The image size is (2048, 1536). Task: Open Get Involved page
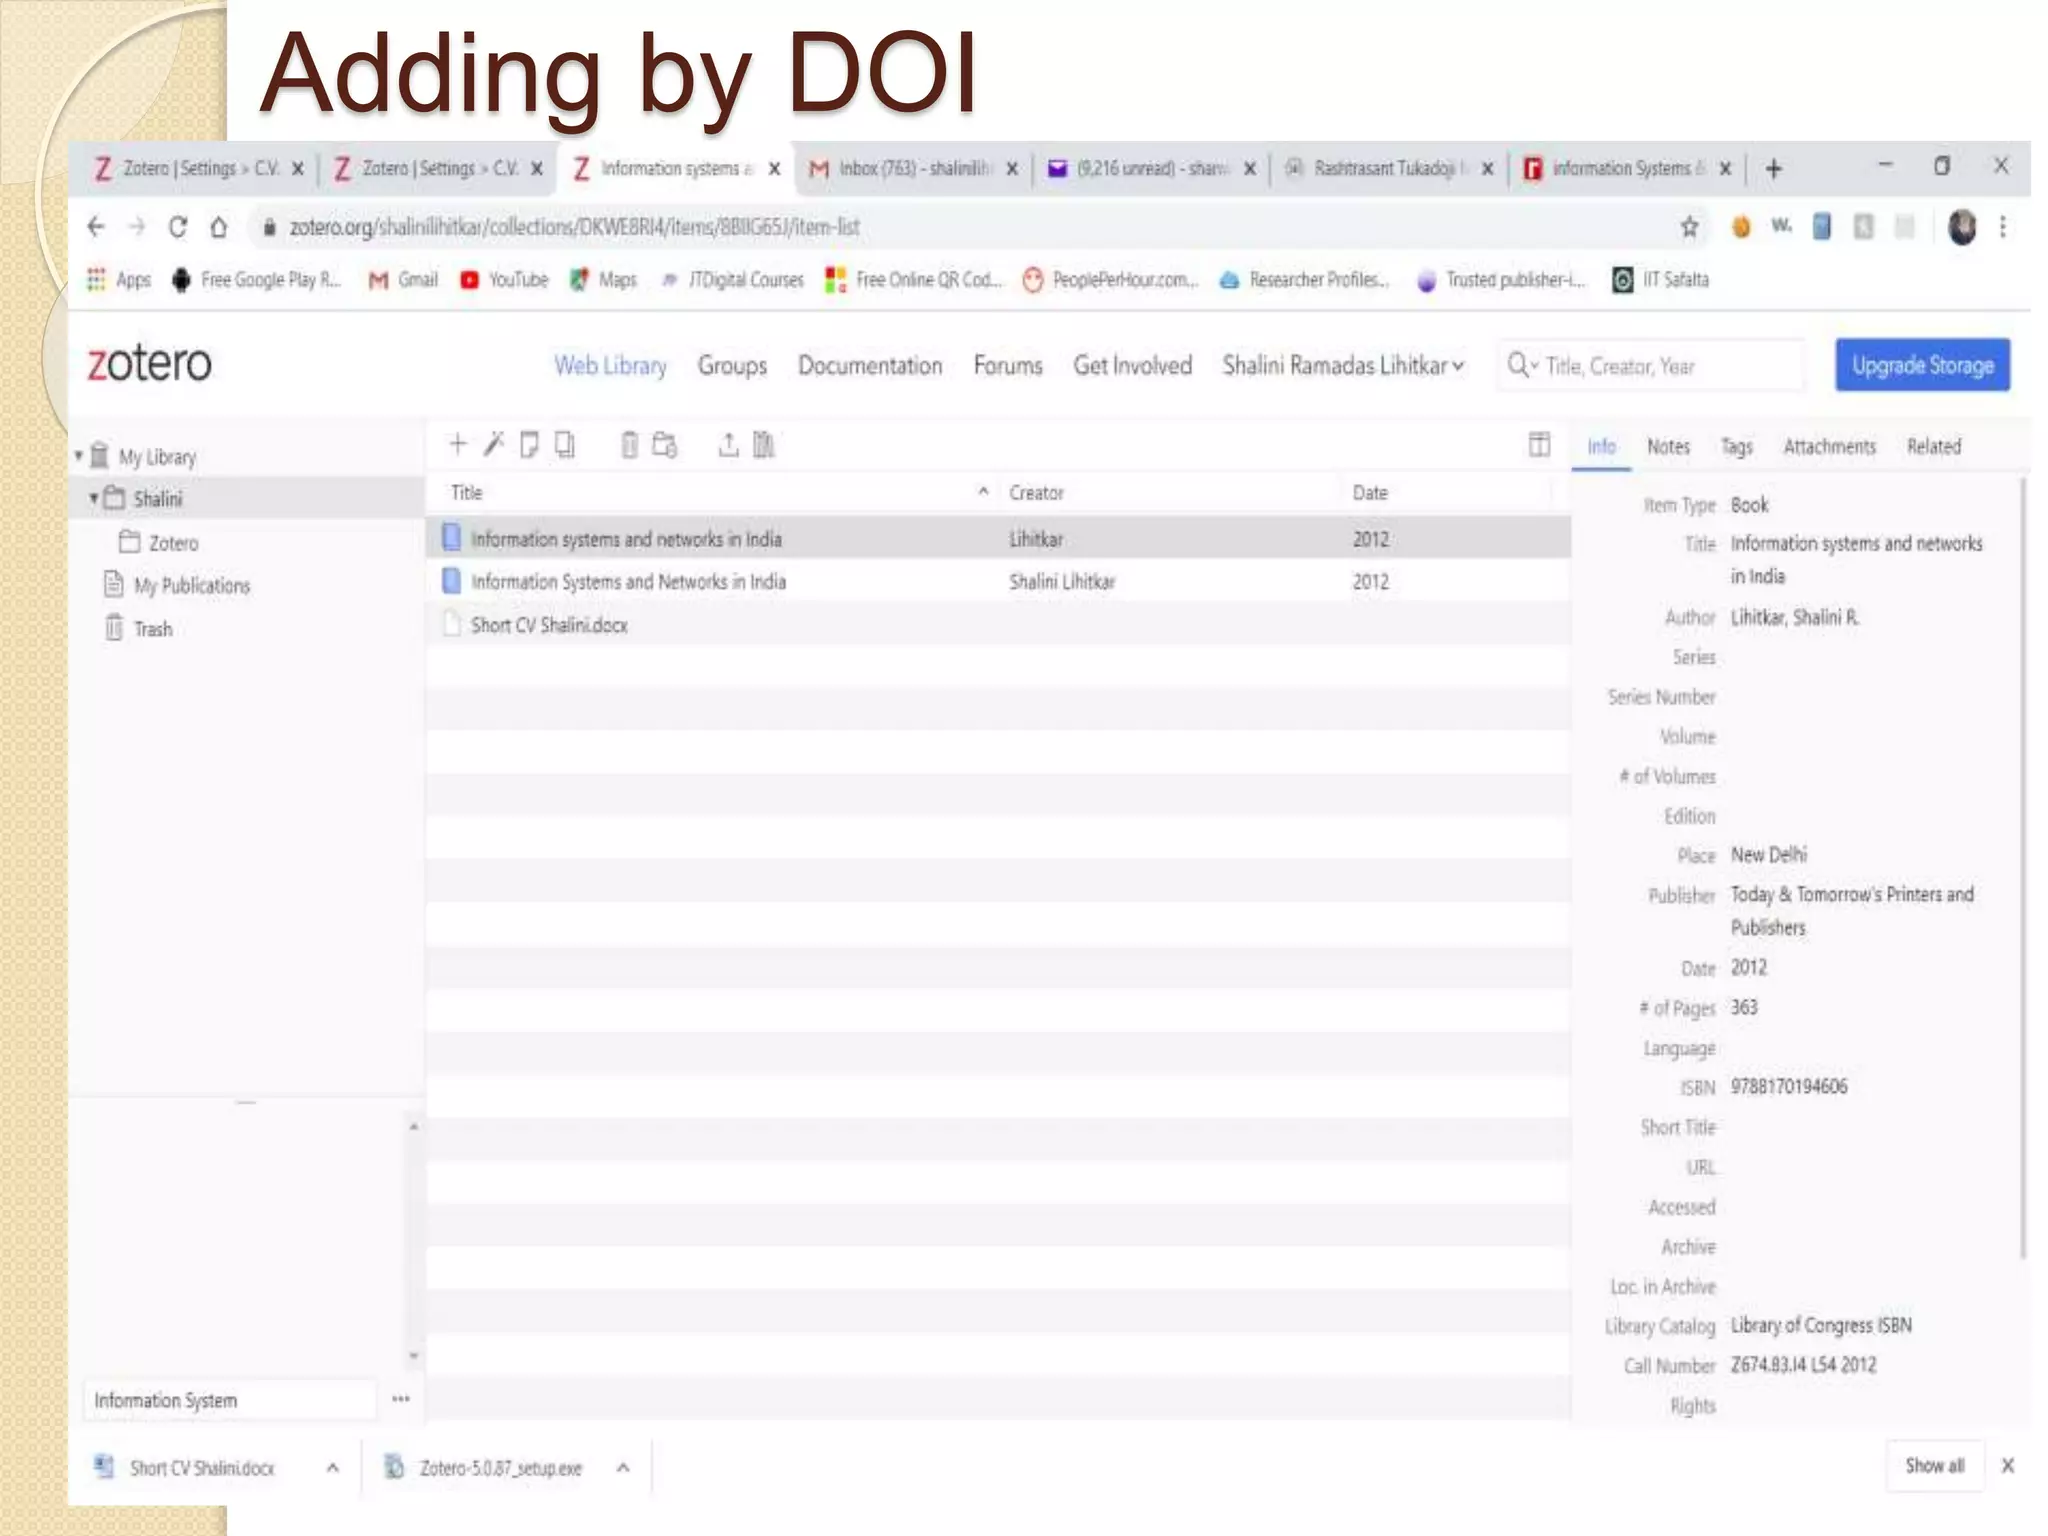[1132, 366]
